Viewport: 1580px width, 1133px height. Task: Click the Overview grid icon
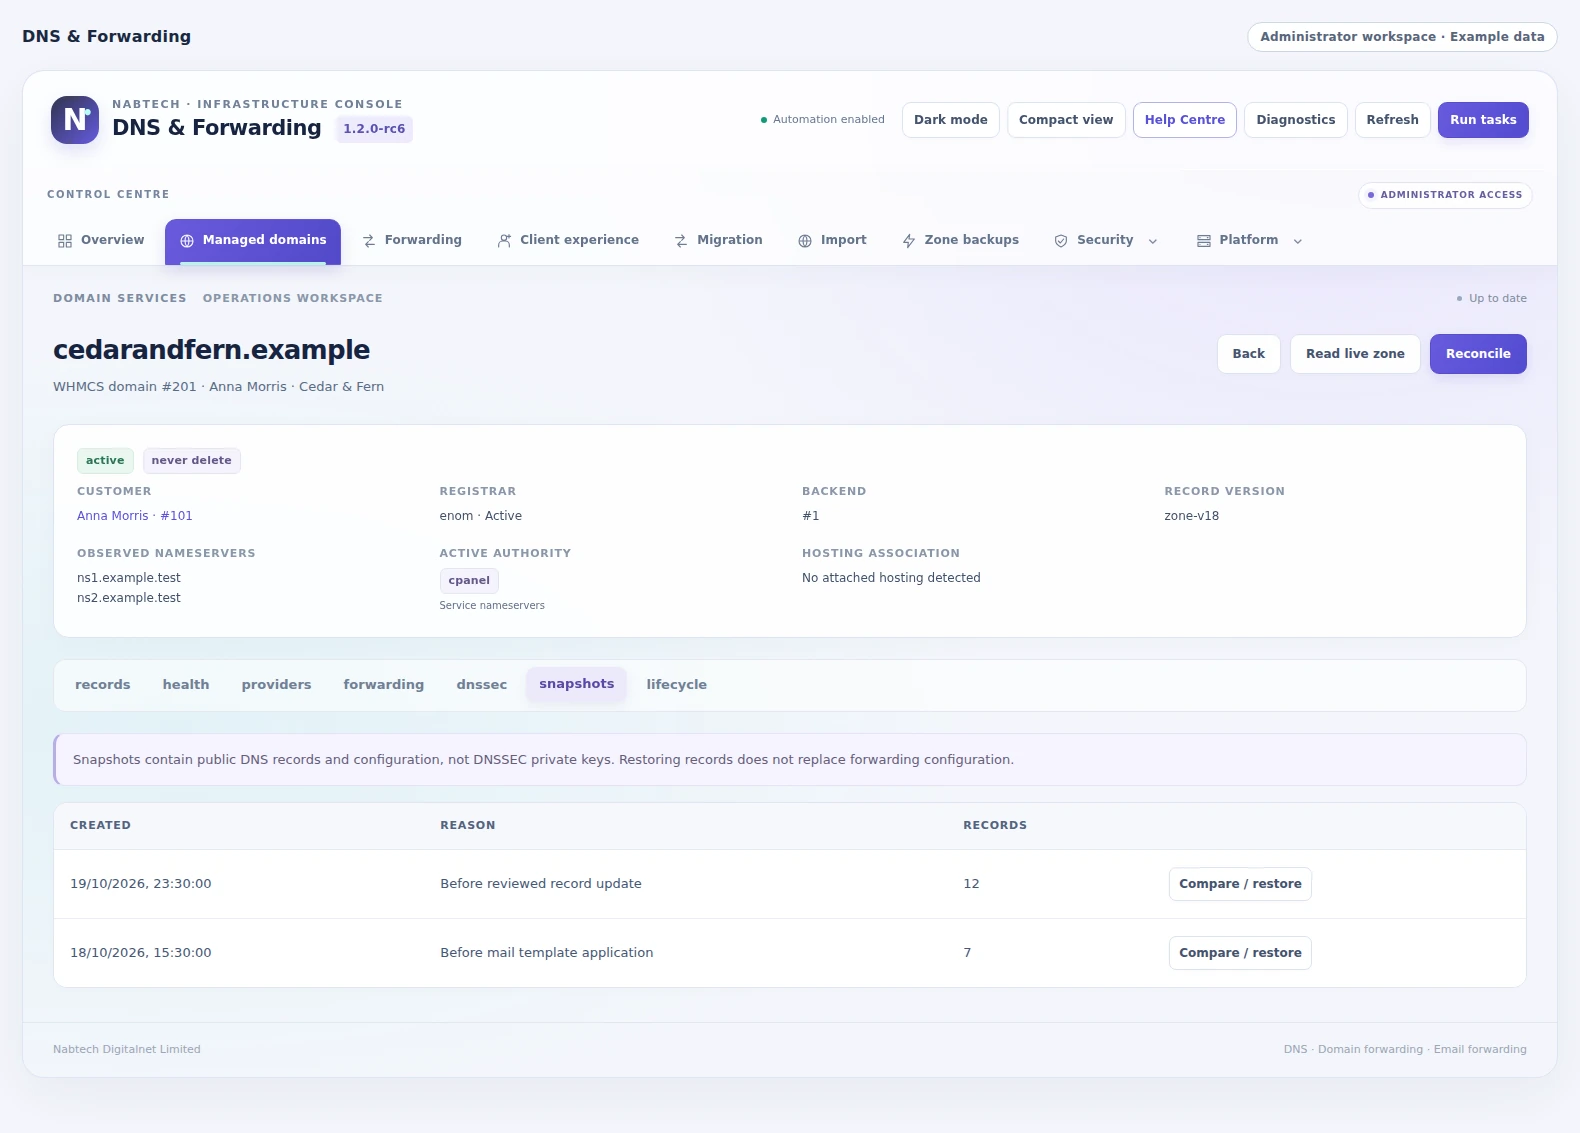(x=65, y=241)
